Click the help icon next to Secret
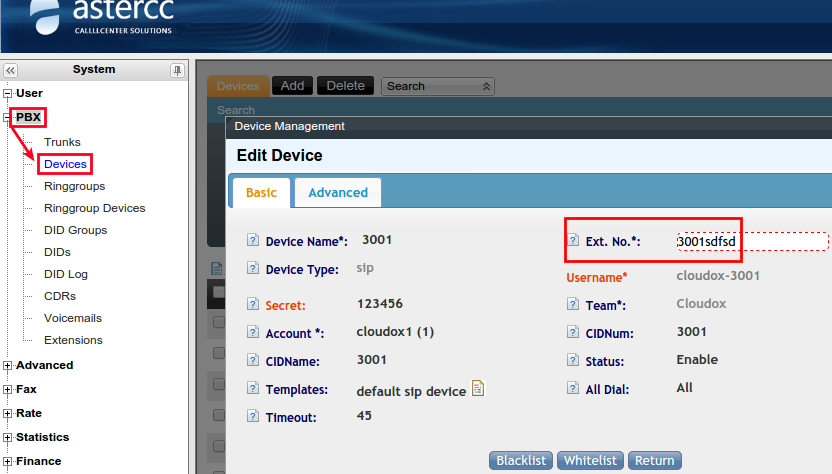Screen dimensions: 832x474 [x=253, y=305]
